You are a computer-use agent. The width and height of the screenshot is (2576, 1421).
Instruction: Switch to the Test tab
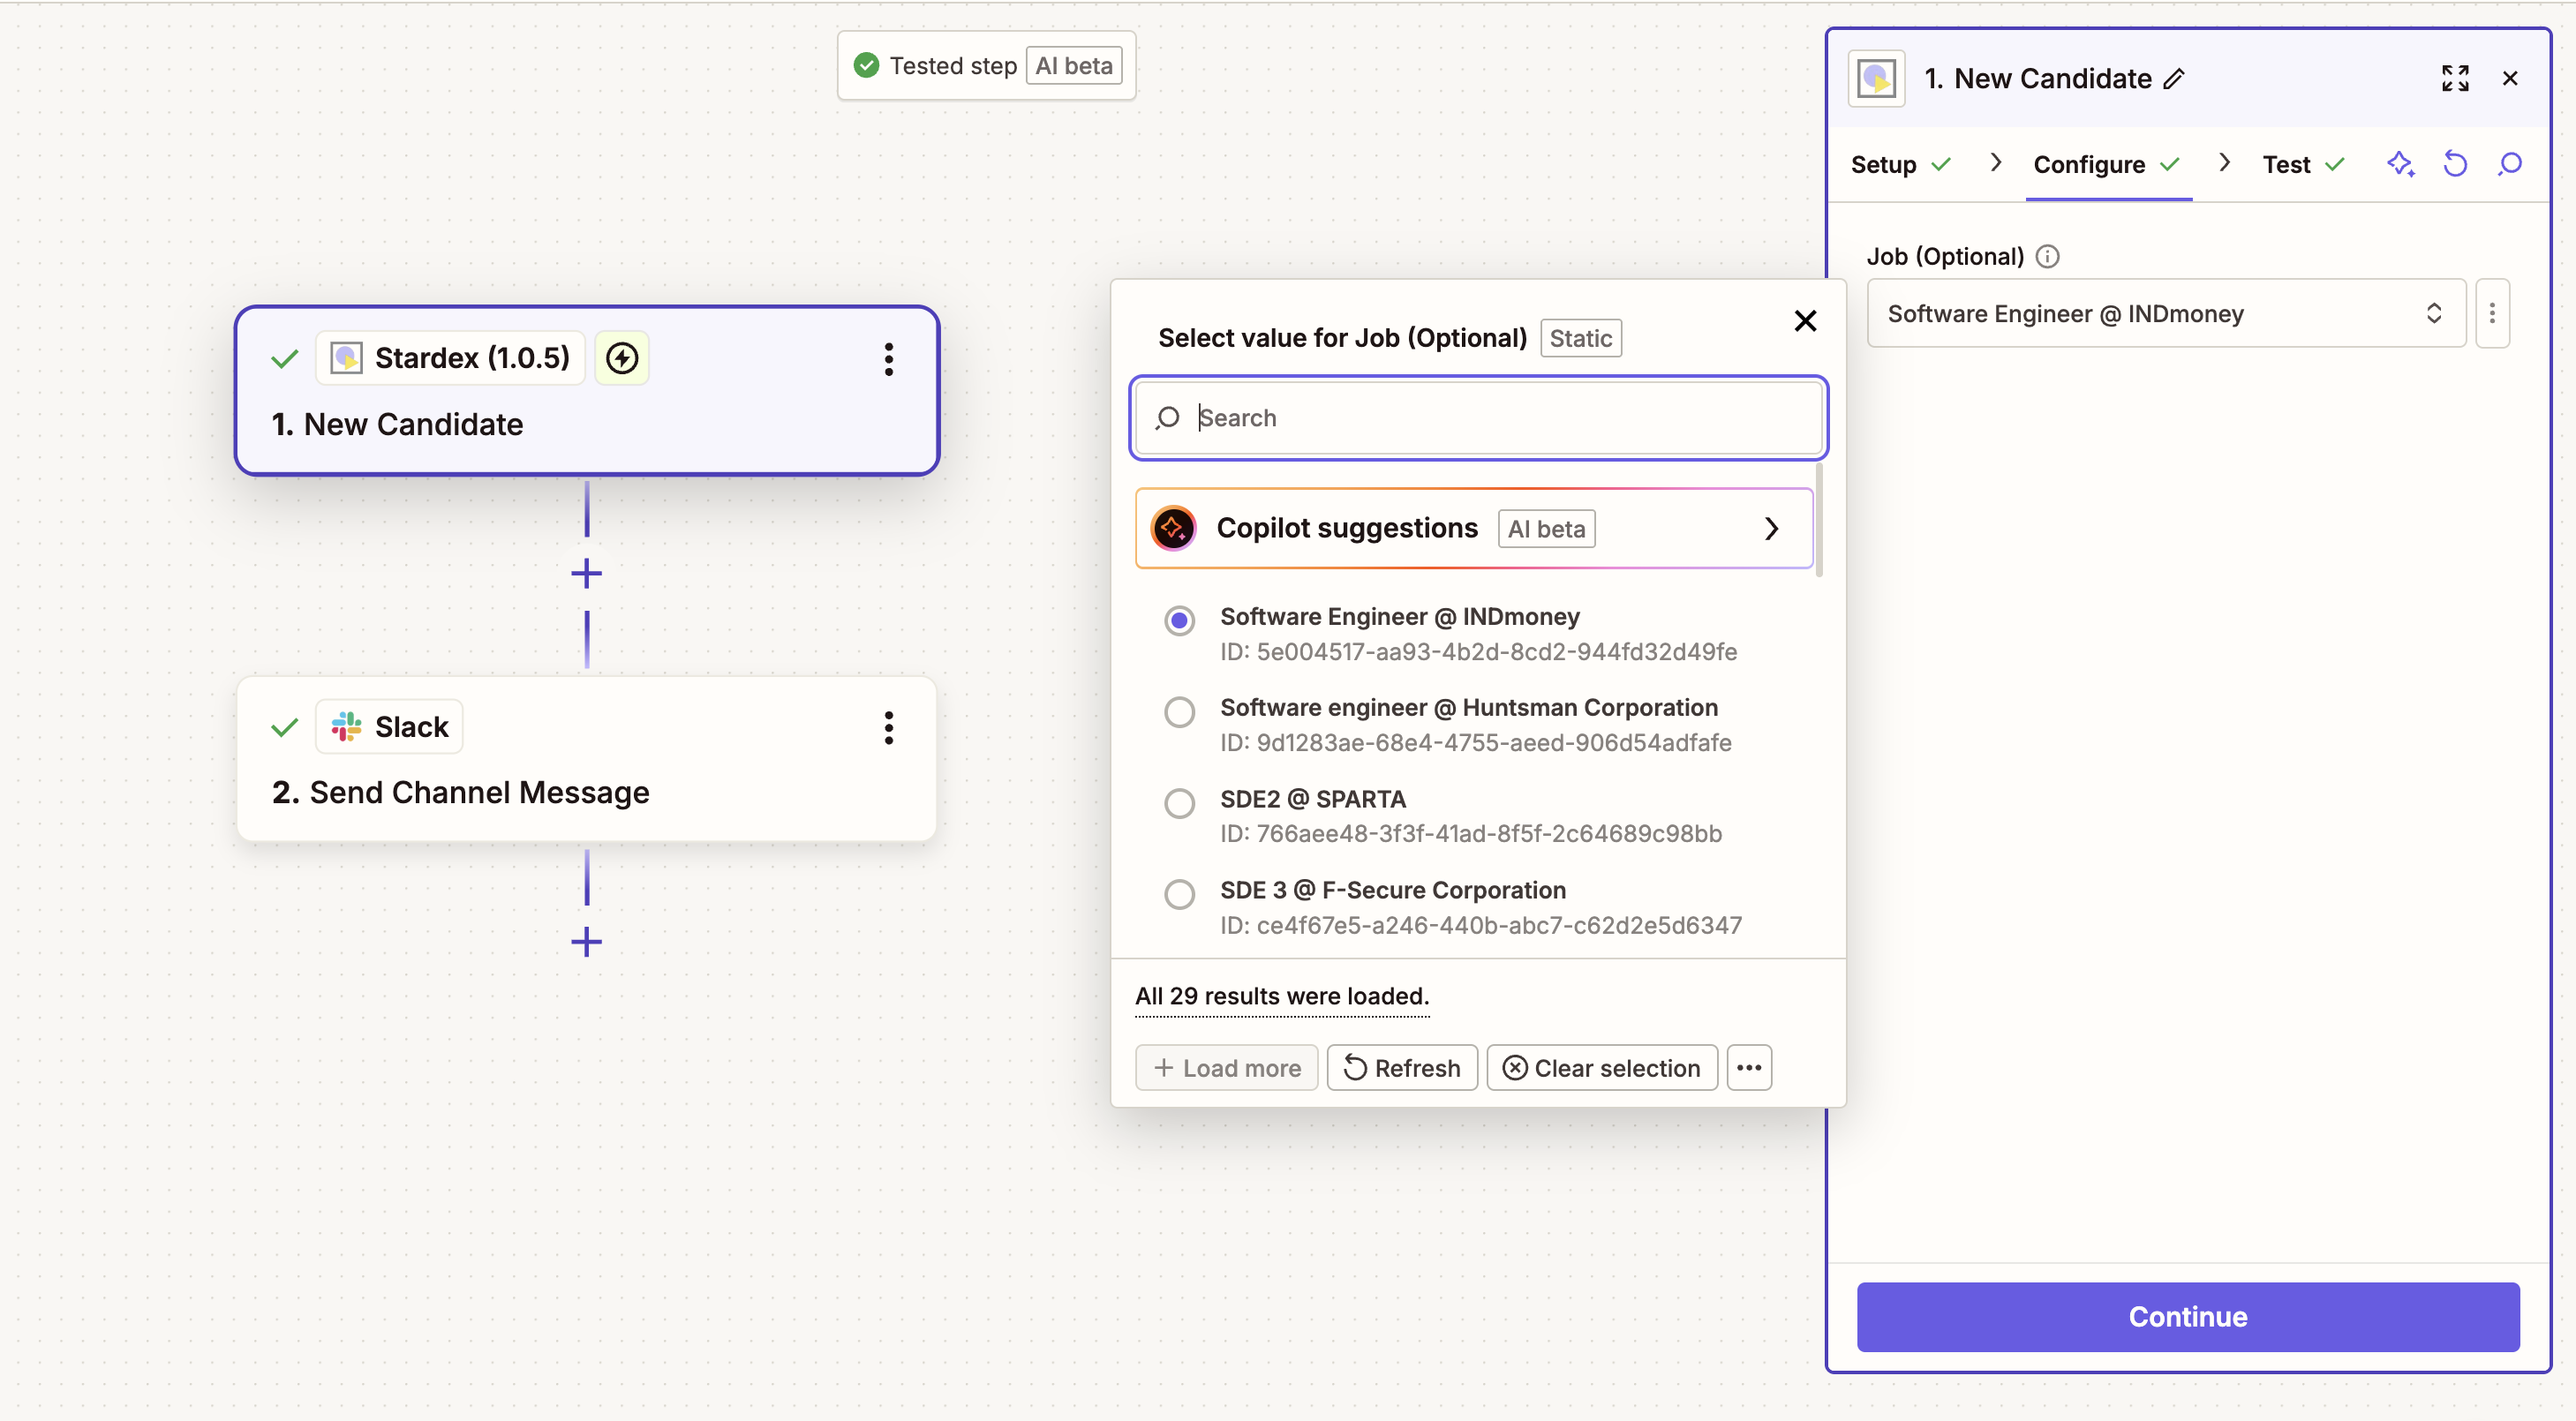(2303, 165)
